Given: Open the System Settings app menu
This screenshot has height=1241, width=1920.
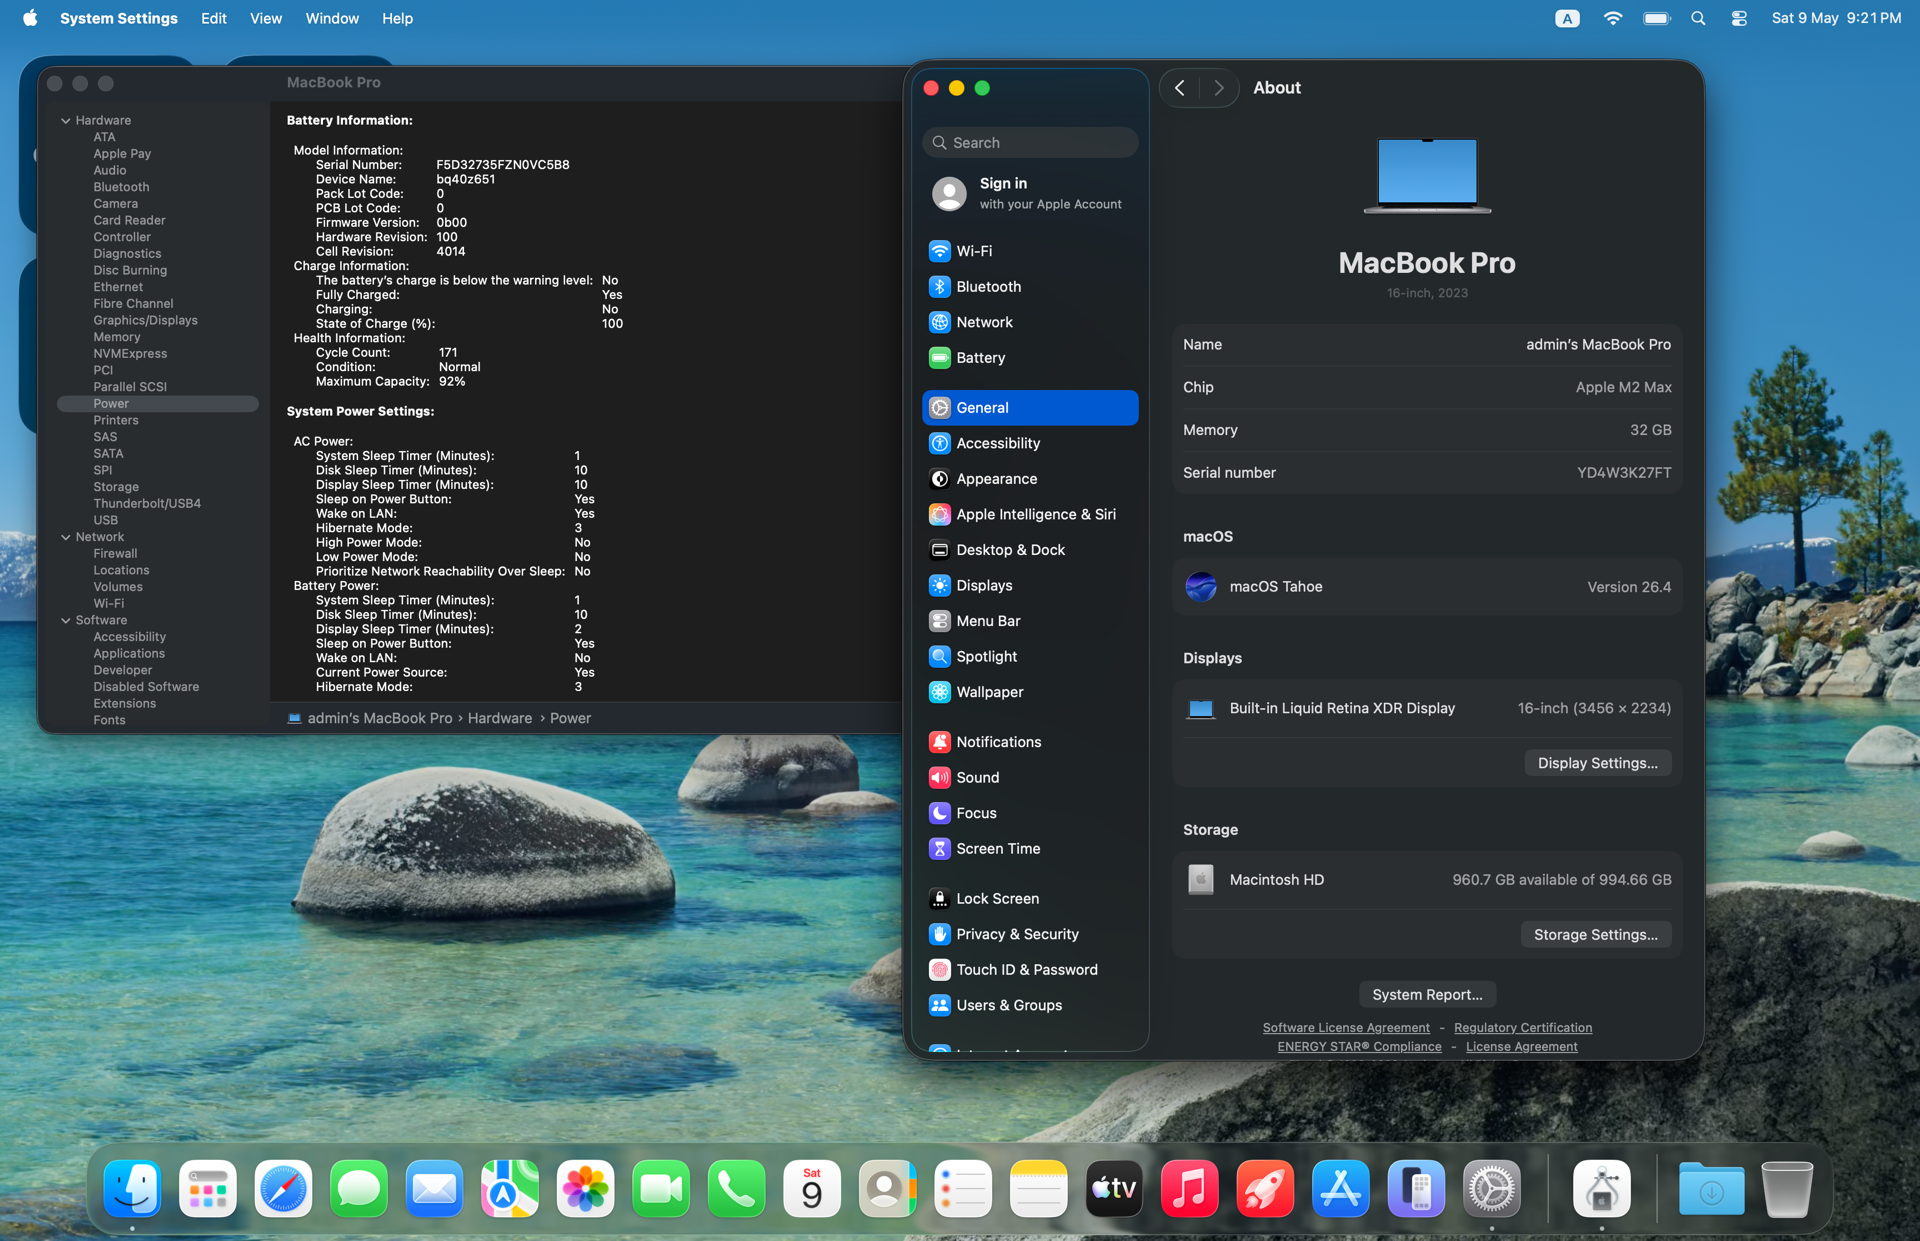Looking at the screenshot, I should [118, 18].
